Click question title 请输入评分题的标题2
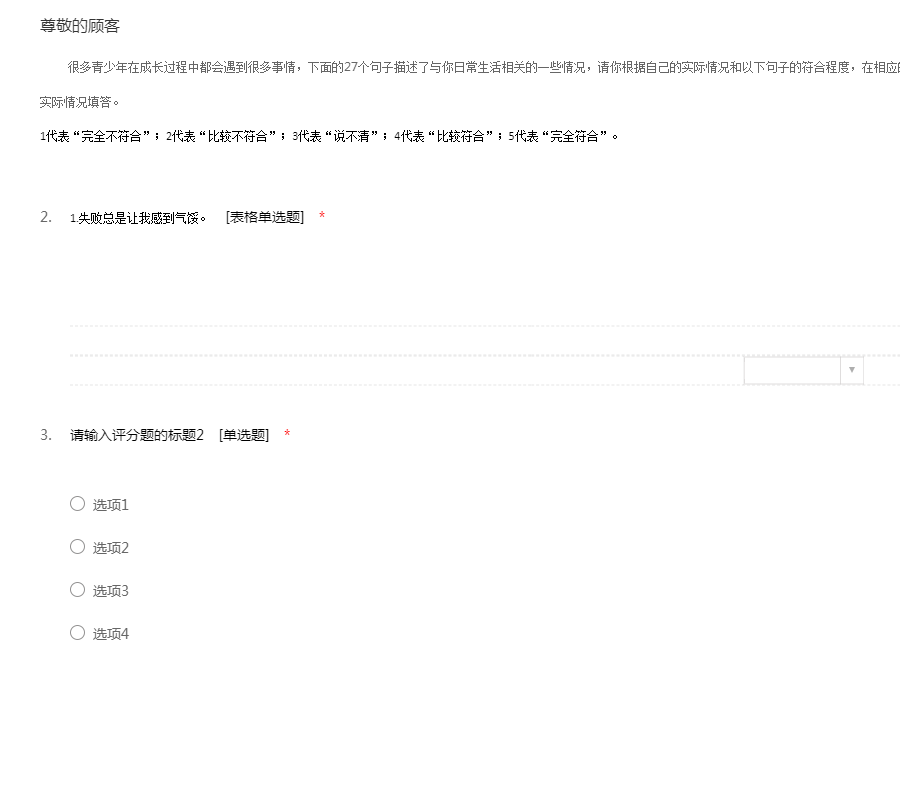 click(137, 435)
